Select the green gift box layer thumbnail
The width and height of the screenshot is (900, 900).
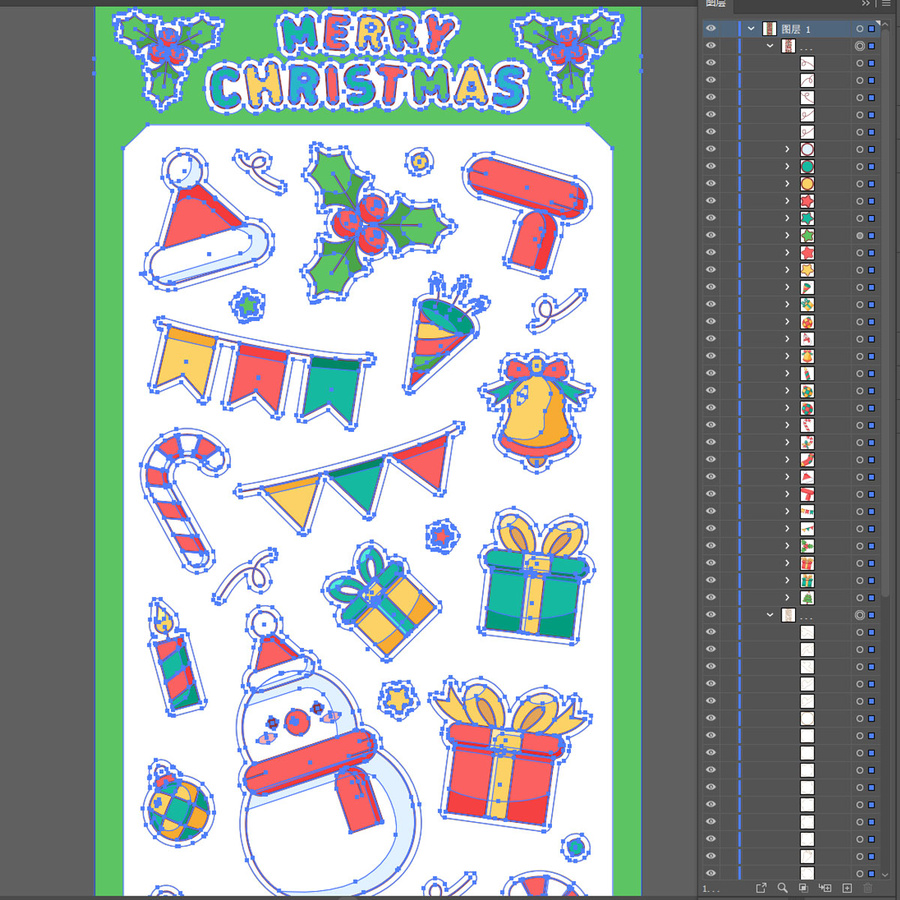click(807, 580)
